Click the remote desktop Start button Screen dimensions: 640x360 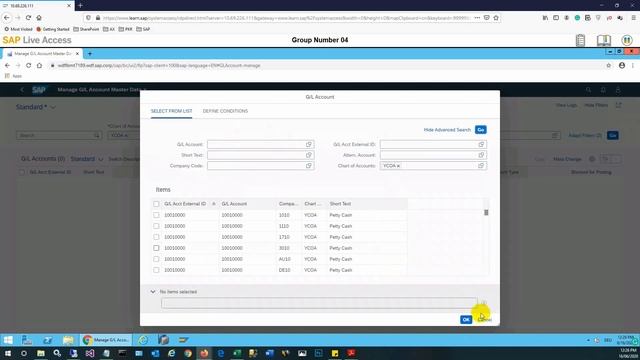8,340
